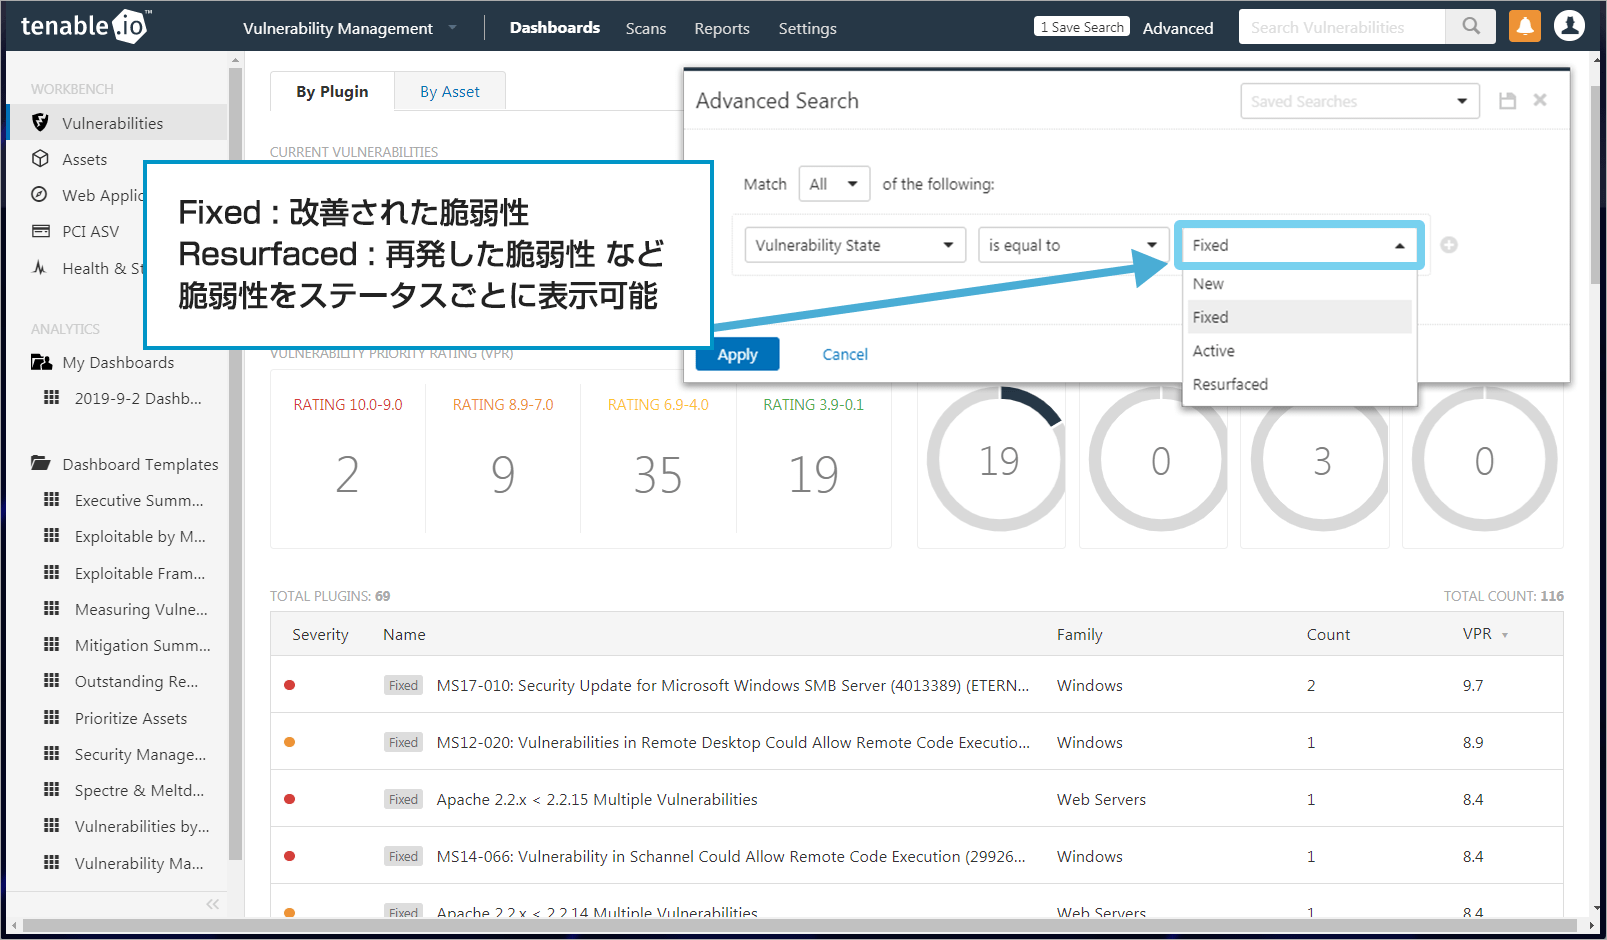
Task: Click grid icon beside Exploitable by Malware
Action: [52, 535]
